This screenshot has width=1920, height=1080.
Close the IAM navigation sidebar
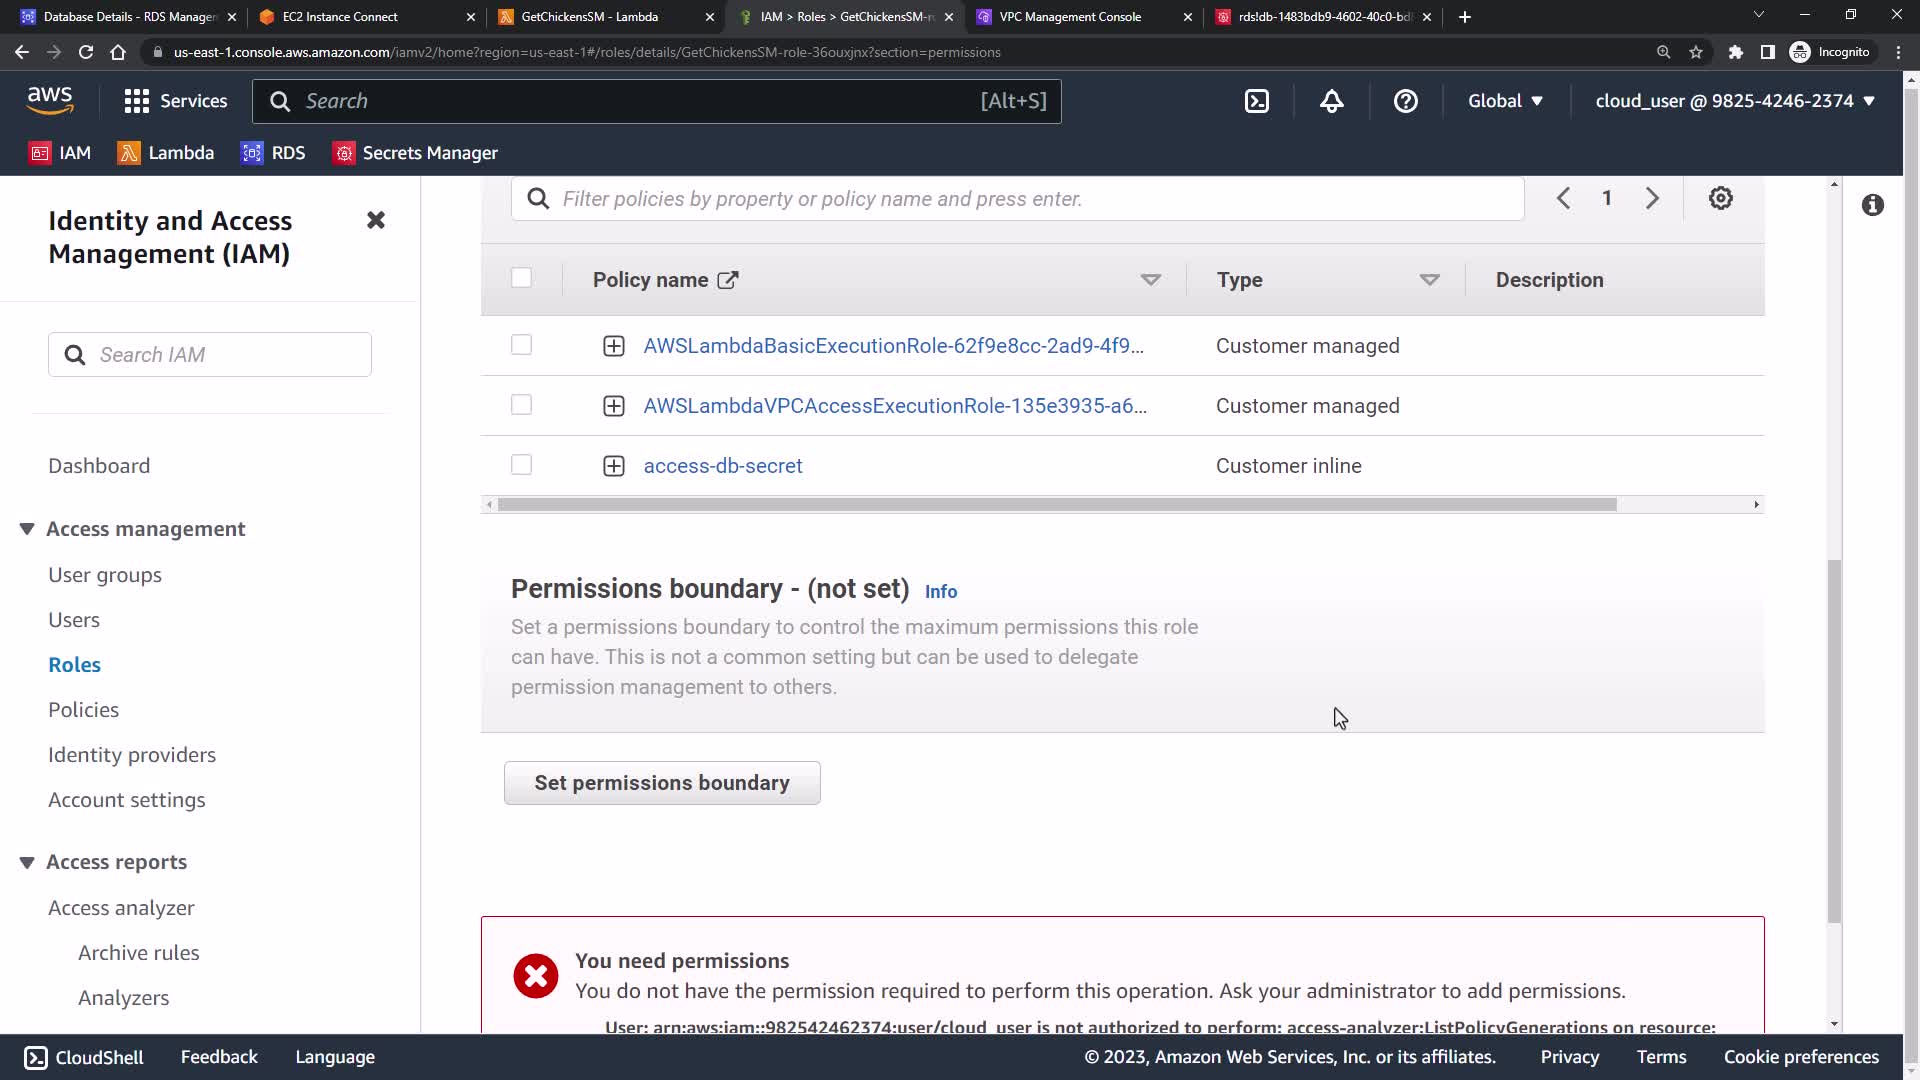tap(376, 220)
